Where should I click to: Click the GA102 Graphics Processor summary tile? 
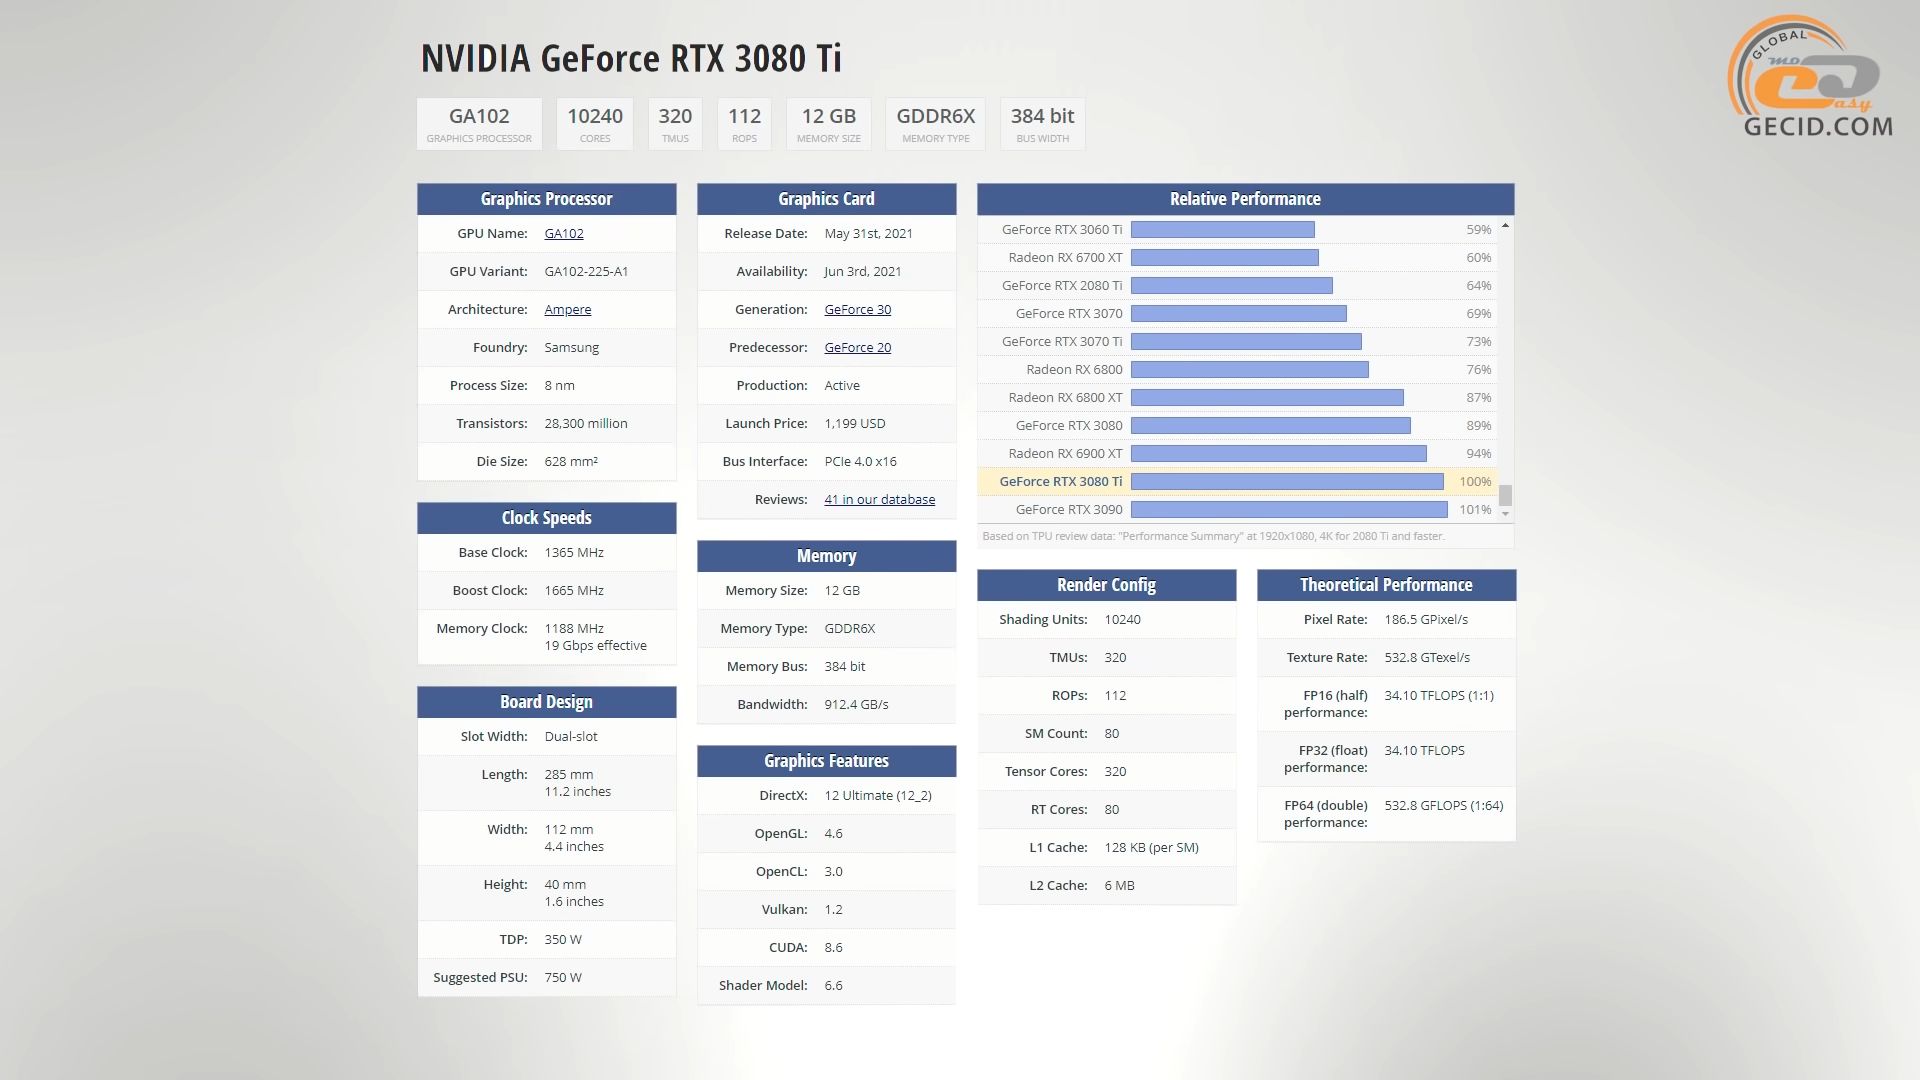479,124
